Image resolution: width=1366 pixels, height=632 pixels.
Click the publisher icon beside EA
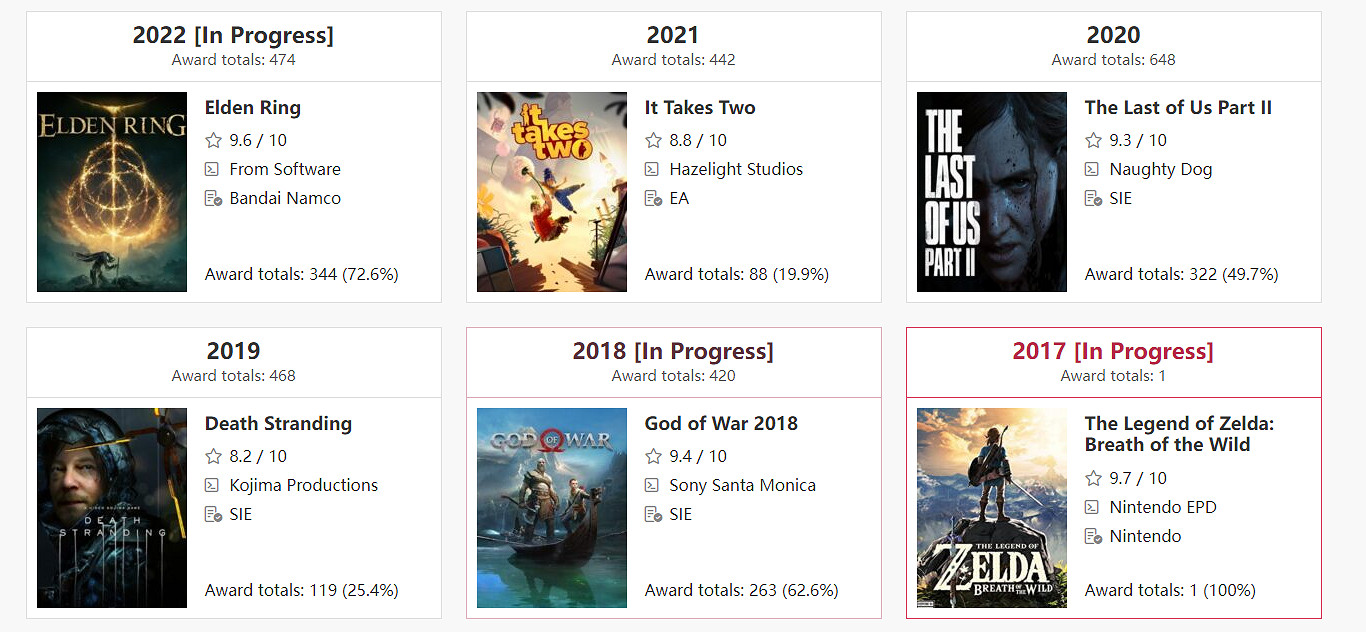[x=653, y=198]
